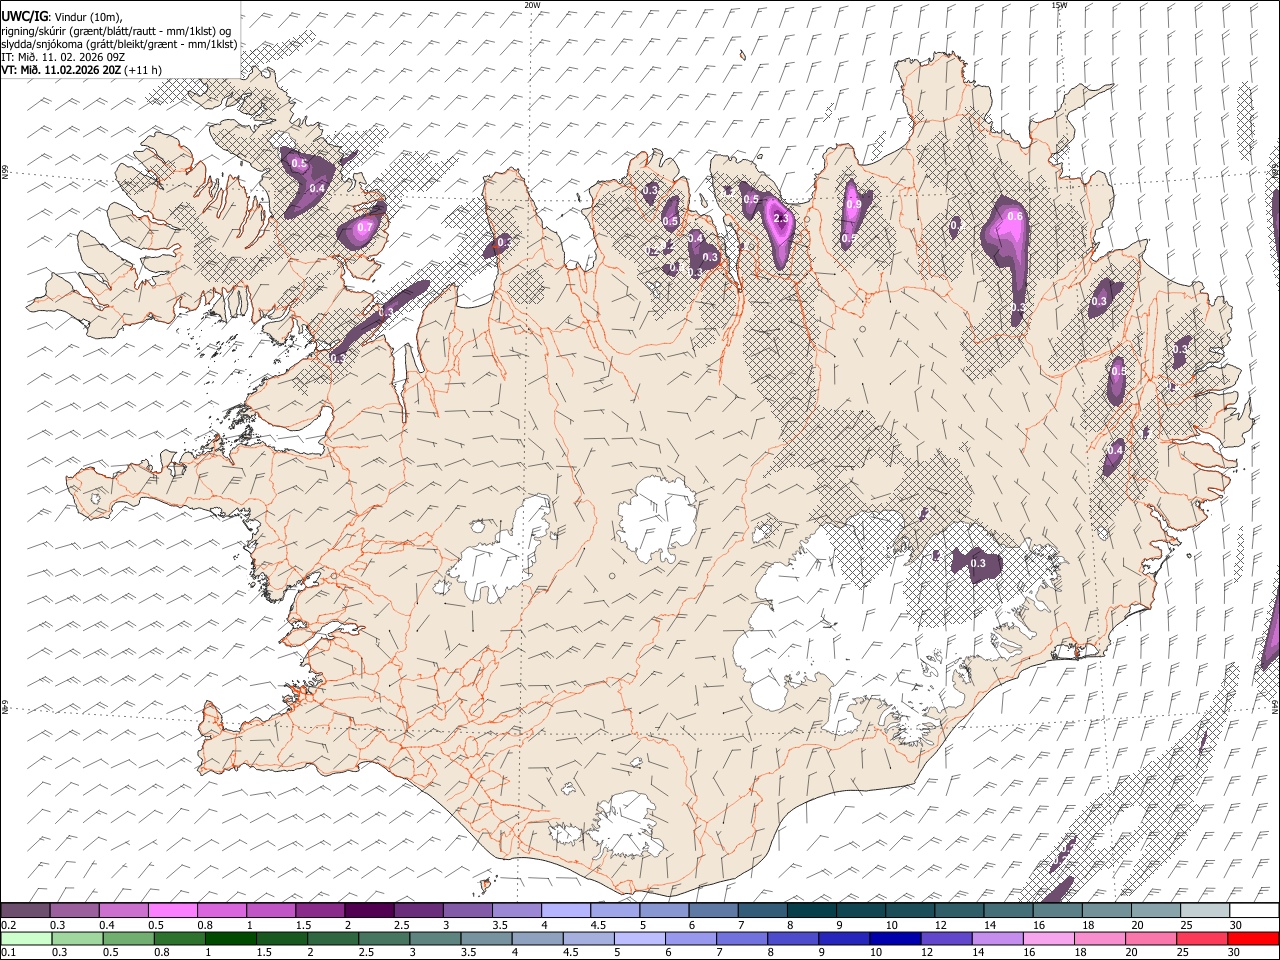
Task: Click the magenta 1–1.5 swatch in upper legend
Action: coord(271,910)
